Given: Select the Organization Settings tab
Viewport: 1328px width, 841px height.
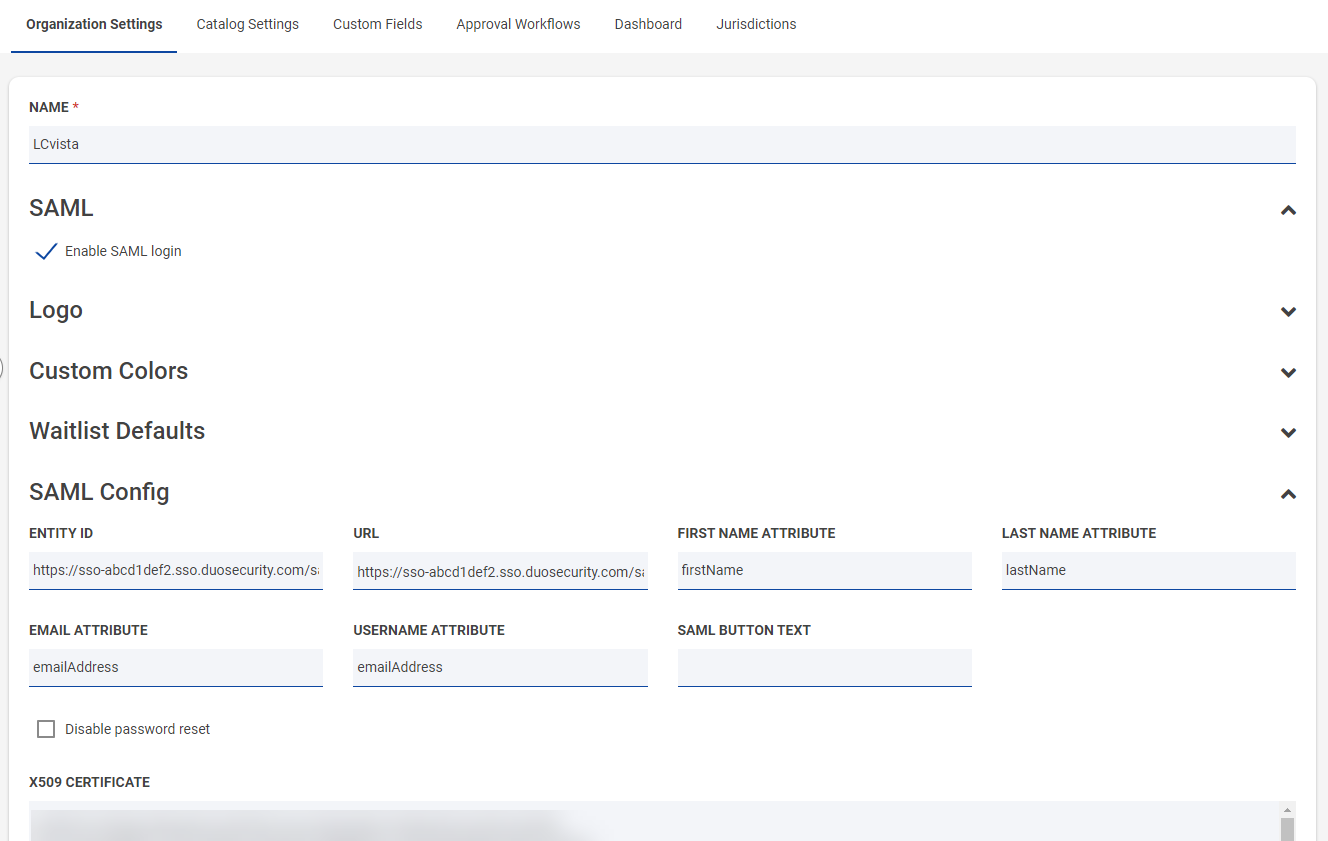Looking at the screenshot, I should 94,24.
